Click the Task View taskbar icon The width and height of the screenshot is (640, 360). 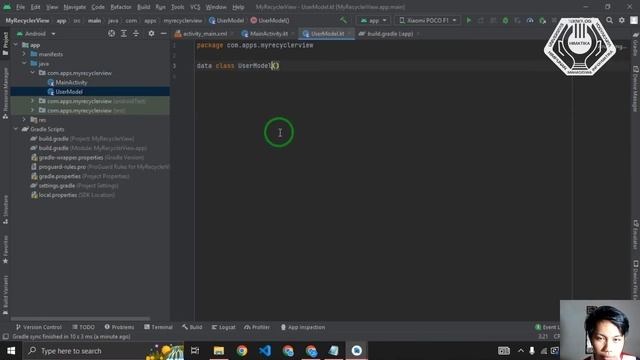pyautogui.click(x=195, y=351)
